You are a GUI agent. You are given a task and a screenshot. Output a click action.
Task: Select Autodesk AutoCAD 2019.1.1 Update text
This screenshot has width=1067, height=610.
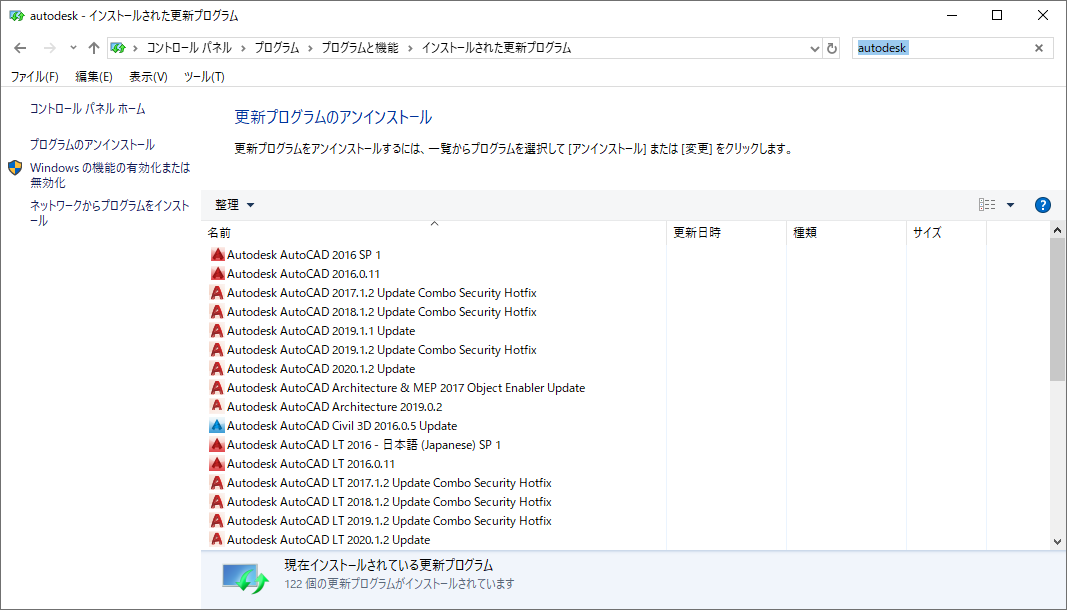tap(321, 331)
